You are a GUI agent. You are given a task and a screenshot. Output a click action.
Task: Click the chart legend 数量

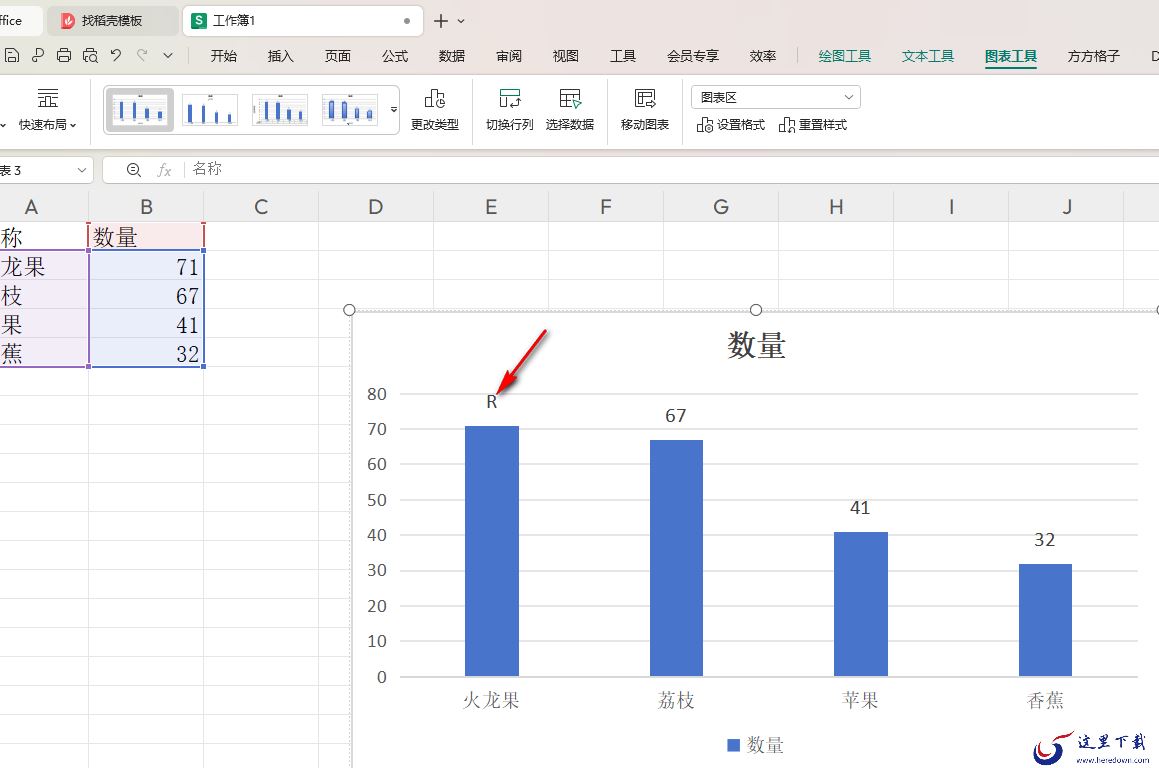(755, 745)
